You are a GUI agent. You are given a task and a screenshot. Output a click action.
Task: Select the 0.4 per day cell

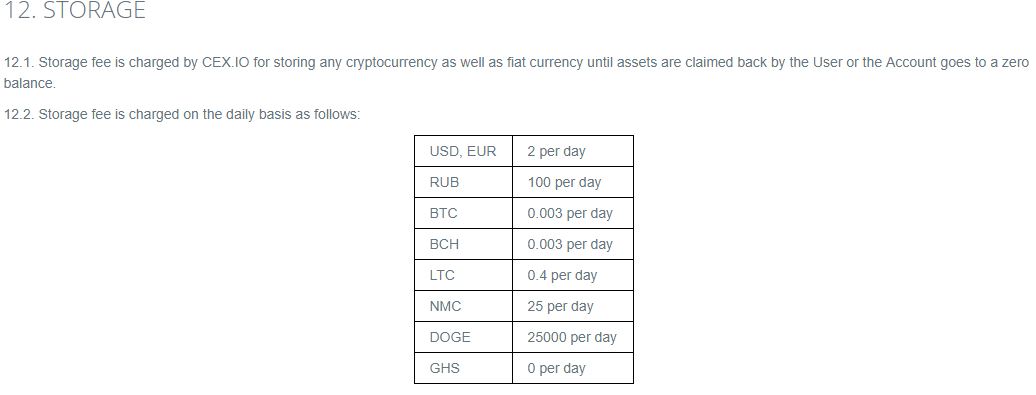pos(573,275)
